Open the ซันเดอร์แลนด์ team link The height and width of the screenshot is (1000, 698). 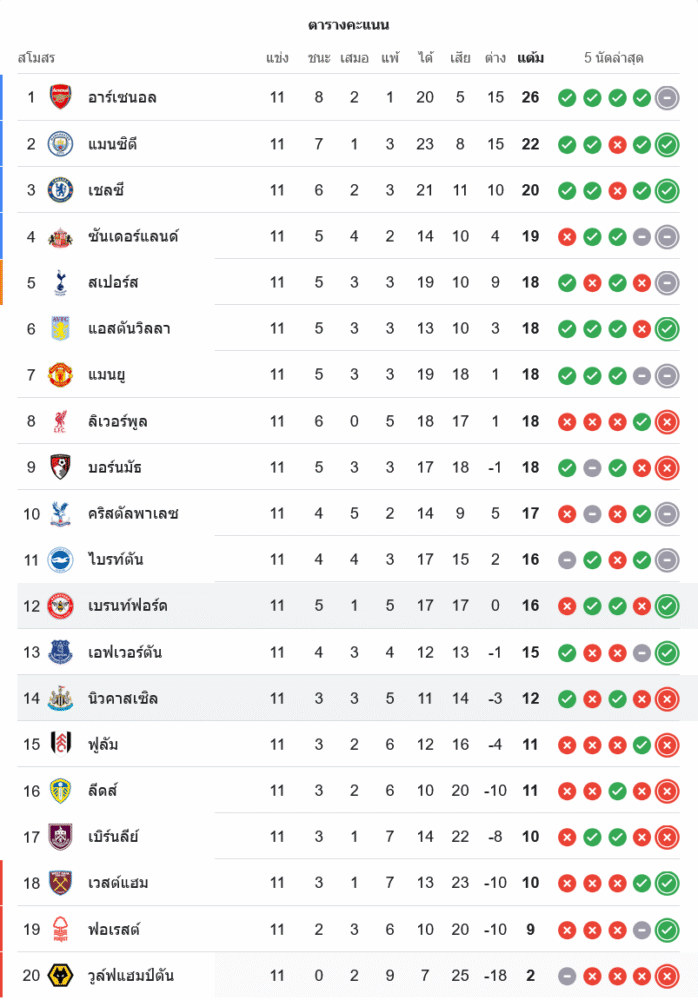(133, 237)
